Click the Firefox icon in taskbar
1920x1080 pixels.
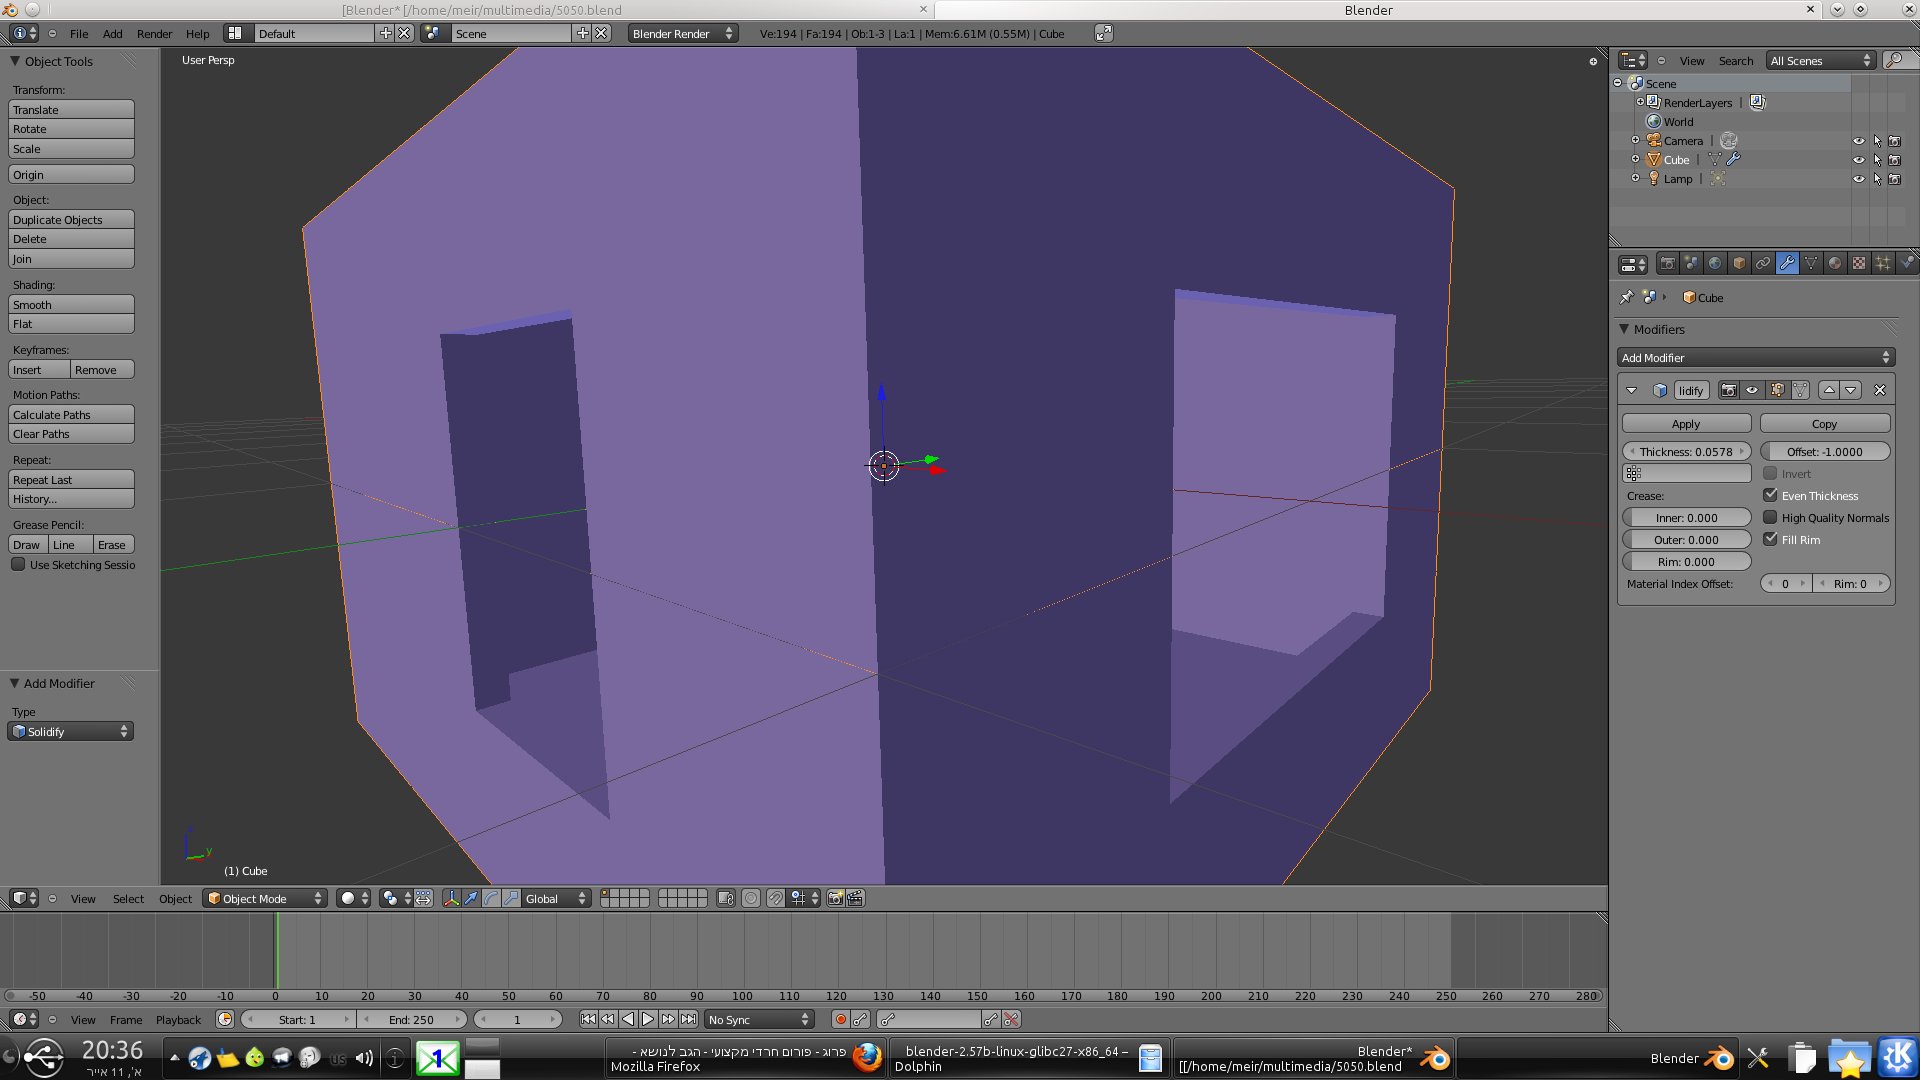tap(866, 1058)
